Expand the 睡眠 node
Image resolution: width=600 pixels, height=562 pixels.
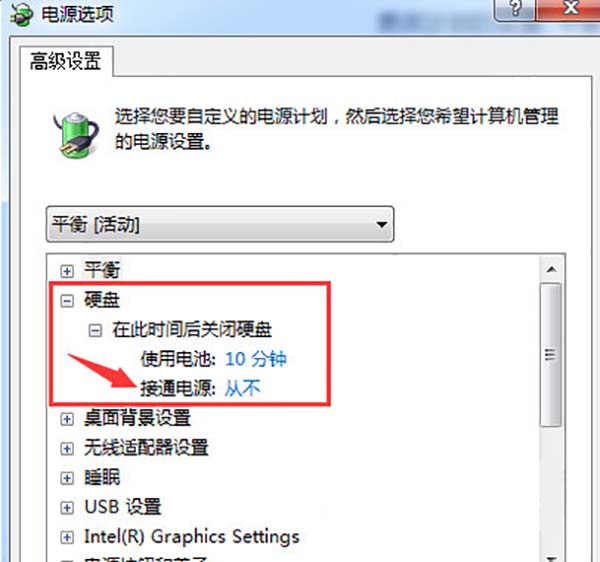click(67, 478)
